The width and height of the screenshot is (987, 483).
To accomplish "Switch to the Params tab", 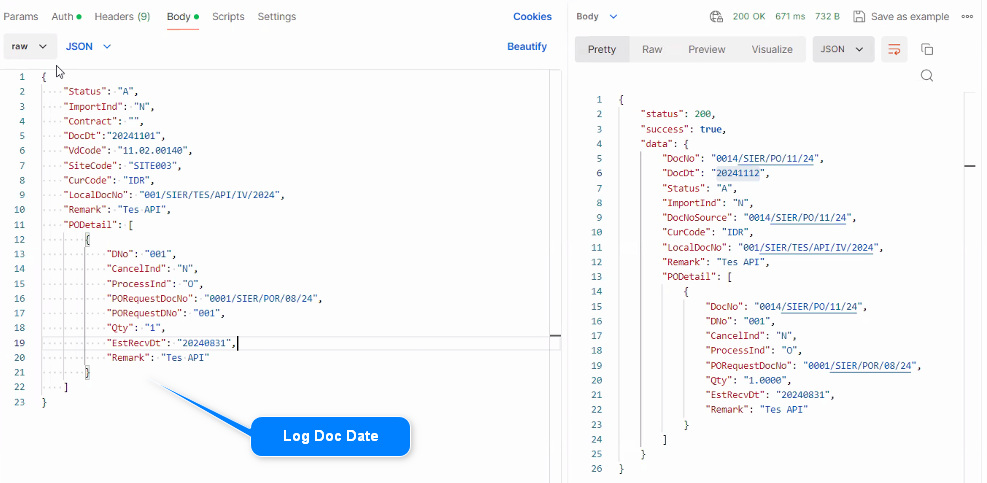I will coord(20,17).
